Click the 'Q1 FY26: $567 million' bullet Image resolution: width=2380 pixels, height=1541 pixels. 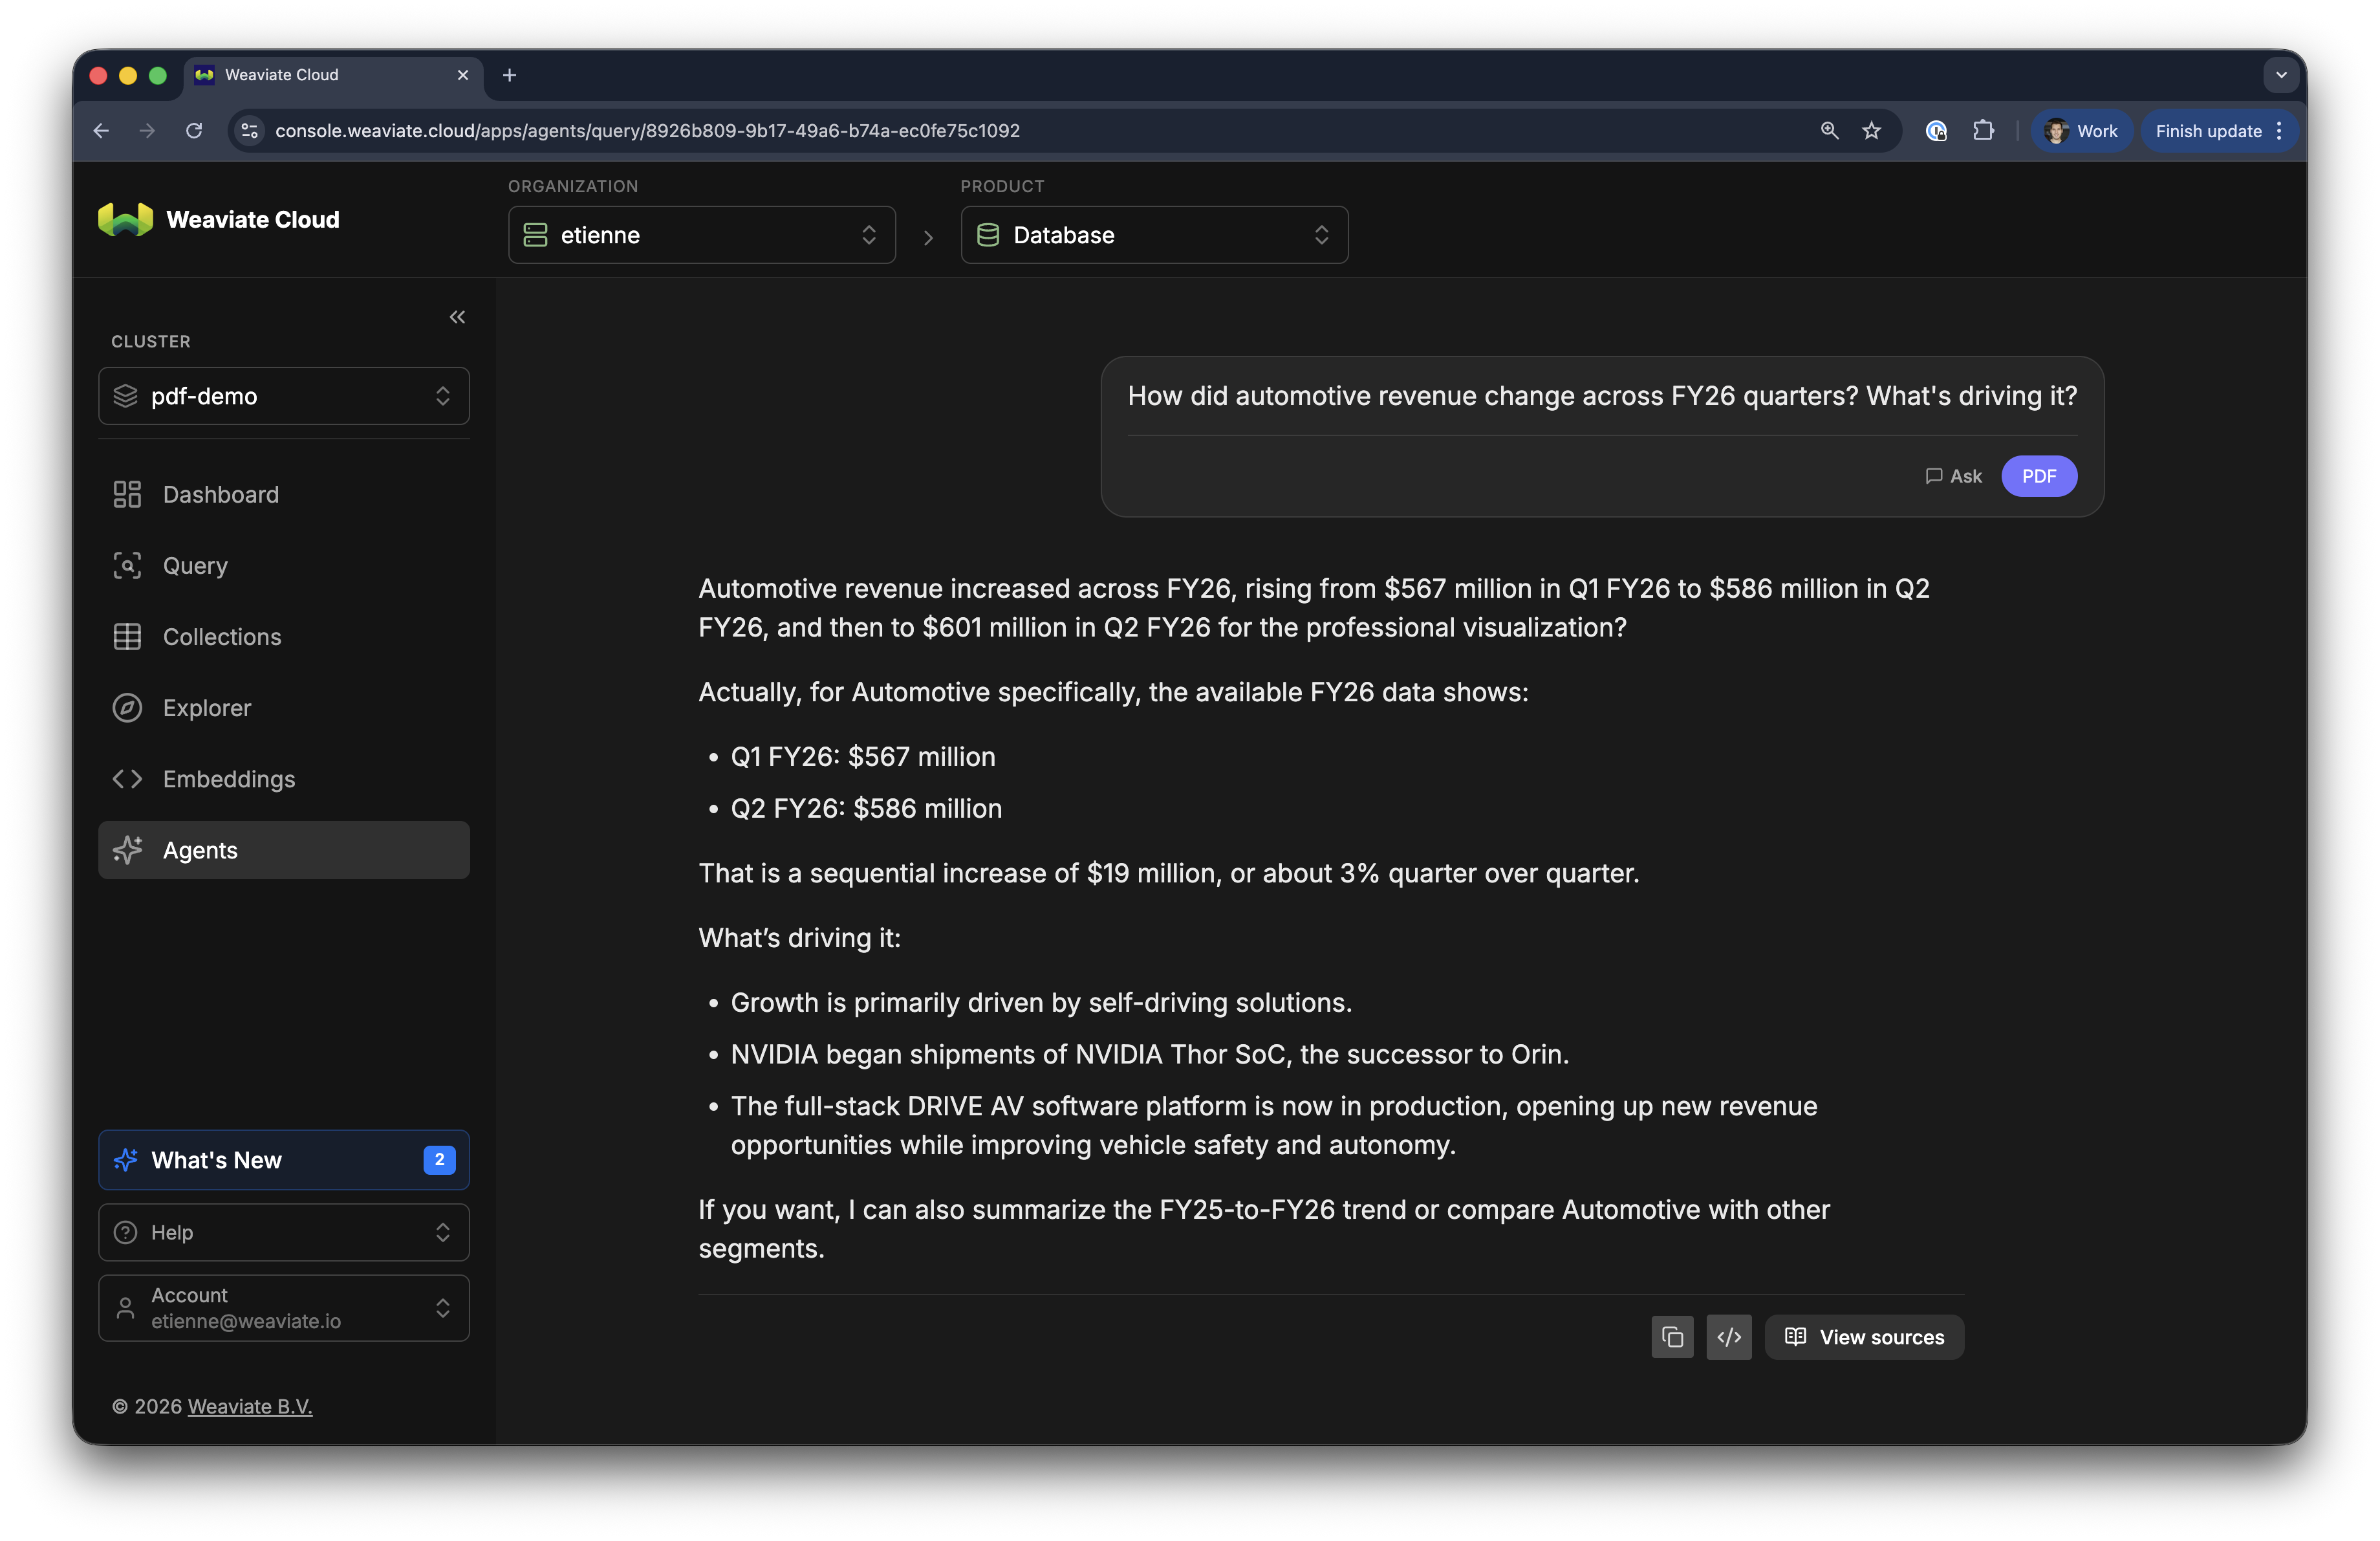pos(863,757)
